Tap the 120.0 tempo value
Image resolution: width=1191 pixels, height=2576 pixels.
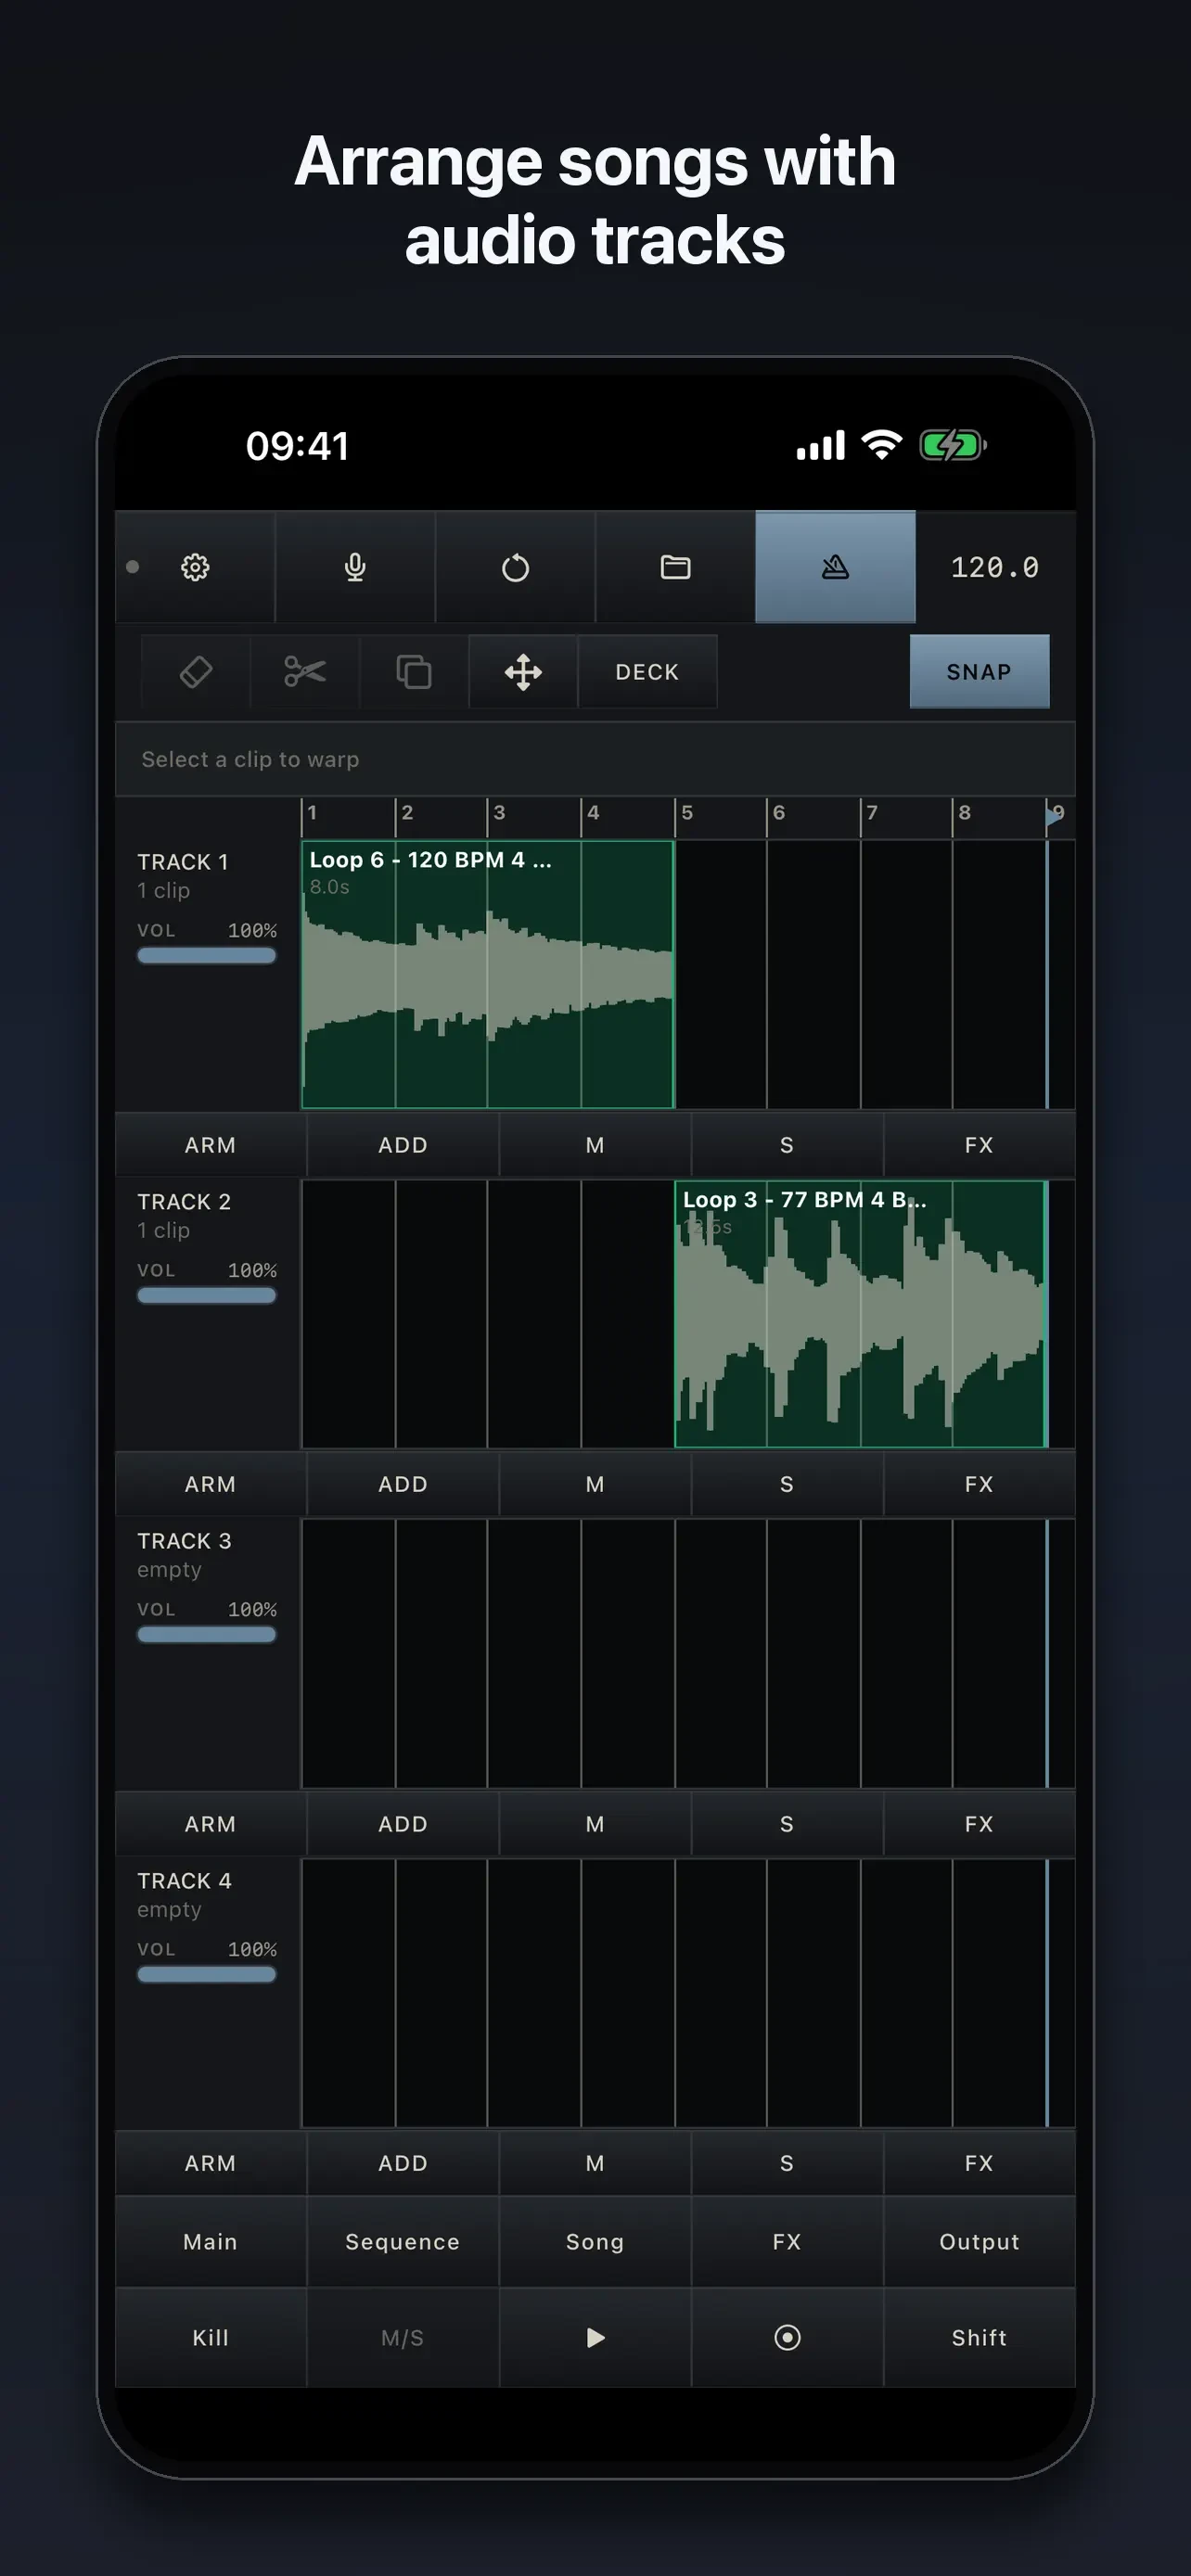pos(995,567)
